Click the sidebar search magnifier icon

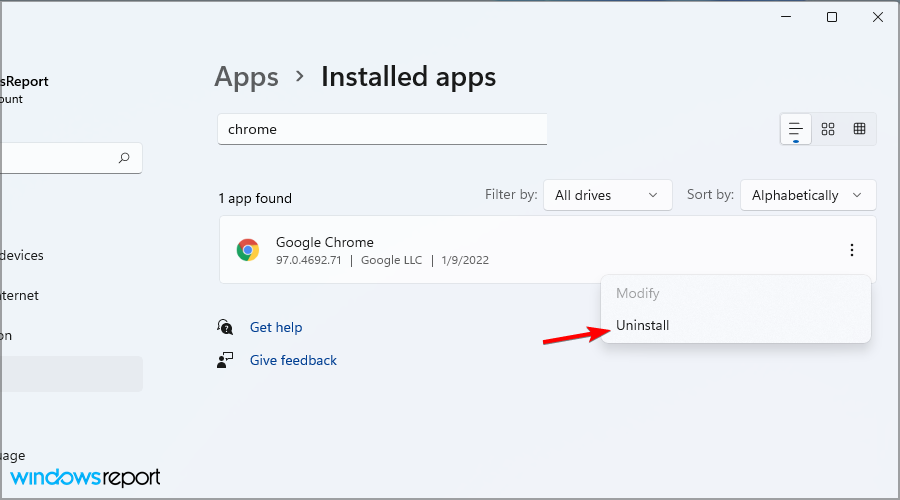(x=124, y=158)
